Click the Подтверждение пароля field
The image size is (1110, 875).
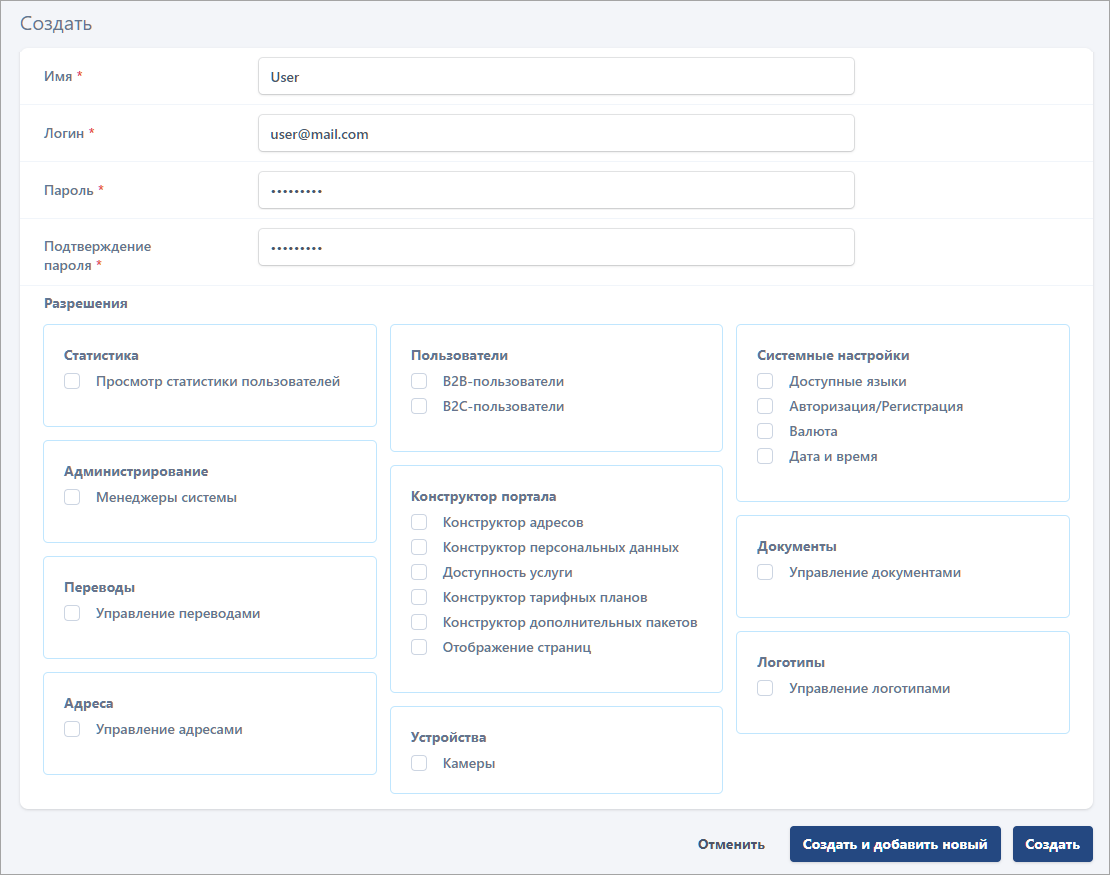(x=555, y=247)
